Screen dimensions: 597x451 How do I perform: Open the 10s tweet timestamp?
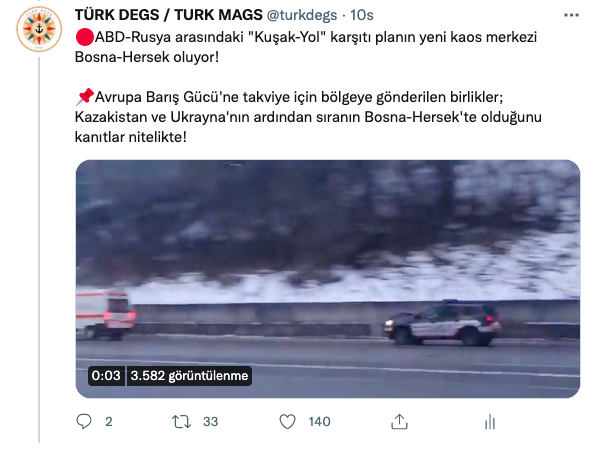click(x=362, y=15)
